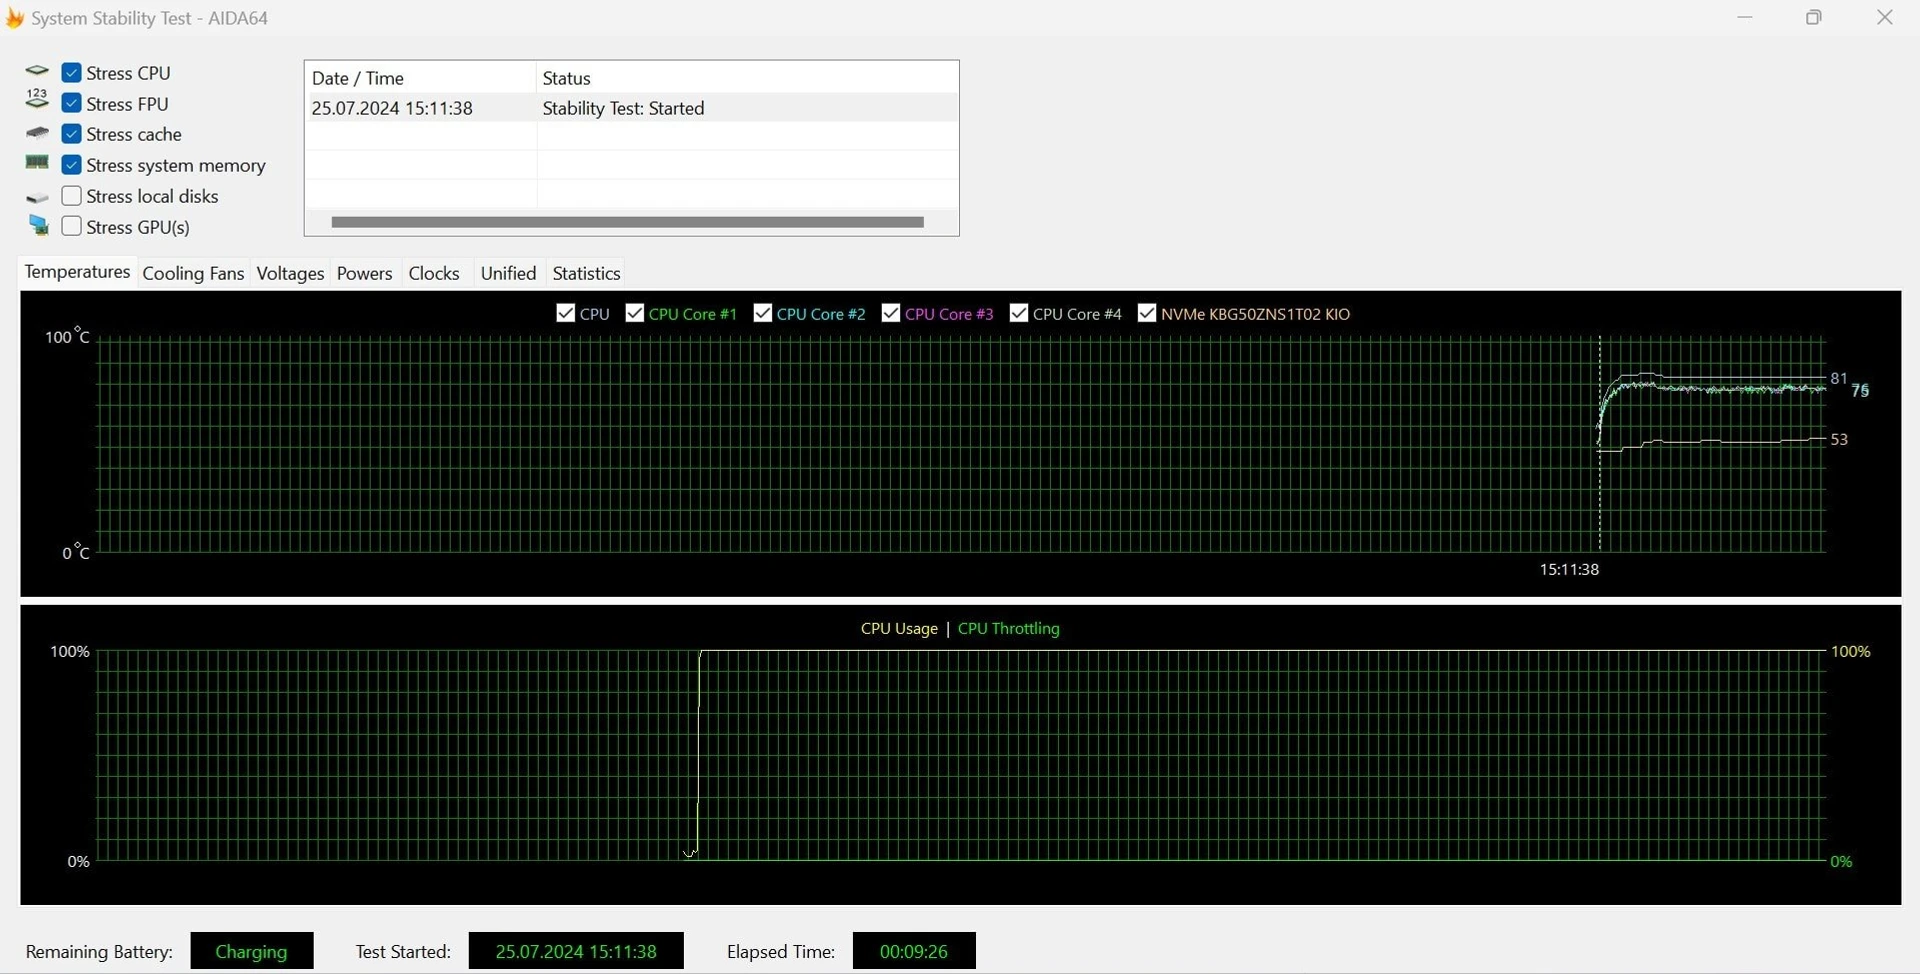Click the Stress GPU(s) monitor icon

coord(39,226)
